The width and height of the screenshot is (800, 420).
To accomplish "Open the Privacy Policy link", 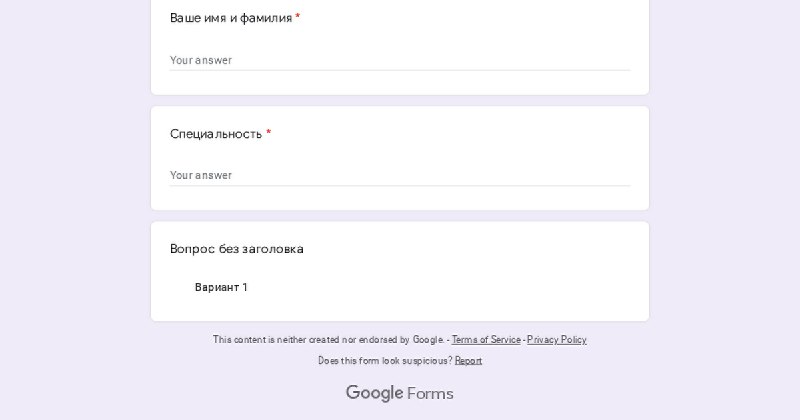I will coord(557,339).
